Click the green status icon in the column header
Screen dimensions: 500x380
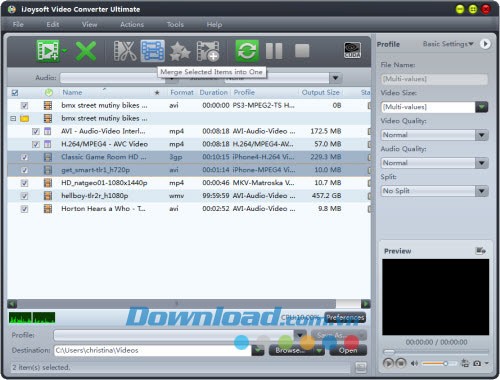point(49,93)
